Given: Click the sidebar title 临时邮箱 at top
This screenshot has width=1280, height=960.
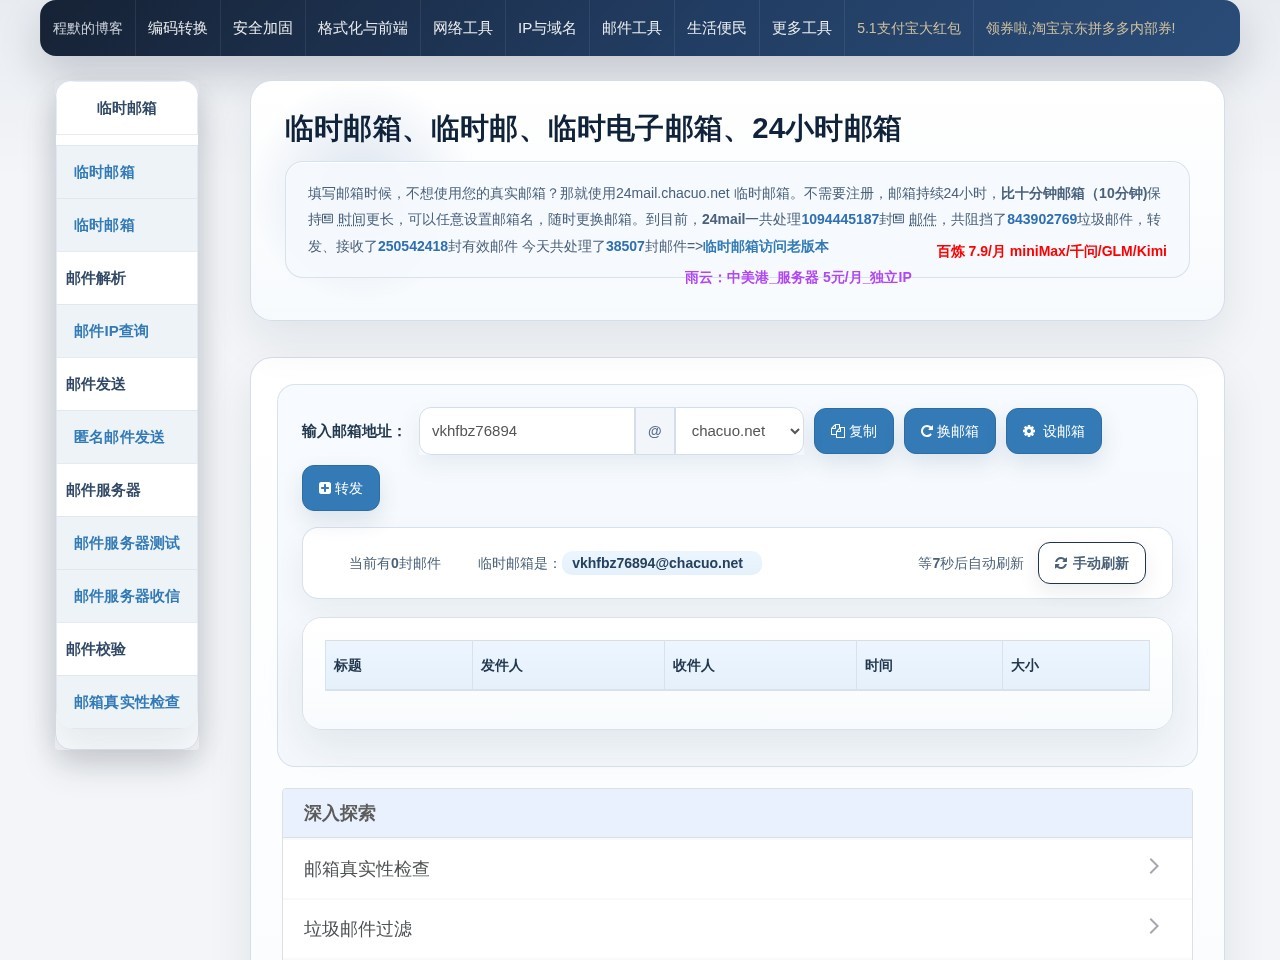Looking at the screenshot, I should (127, 108).
